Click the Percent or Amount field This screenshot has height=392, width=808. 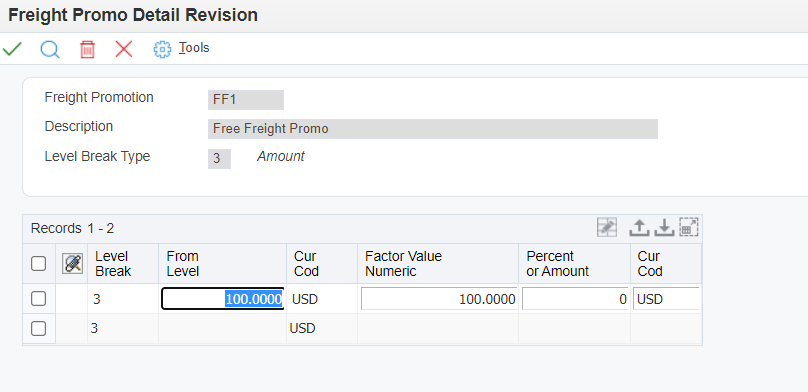click(x=575, y=299)
